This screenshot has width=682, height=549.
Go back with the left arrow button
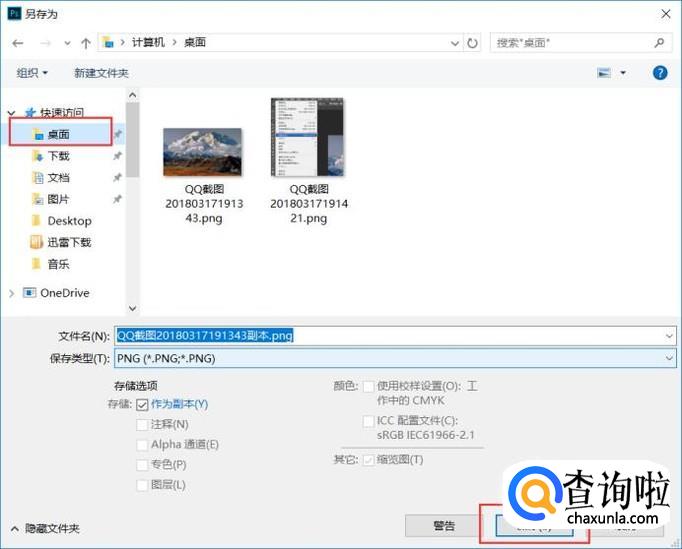pos(18,43)
